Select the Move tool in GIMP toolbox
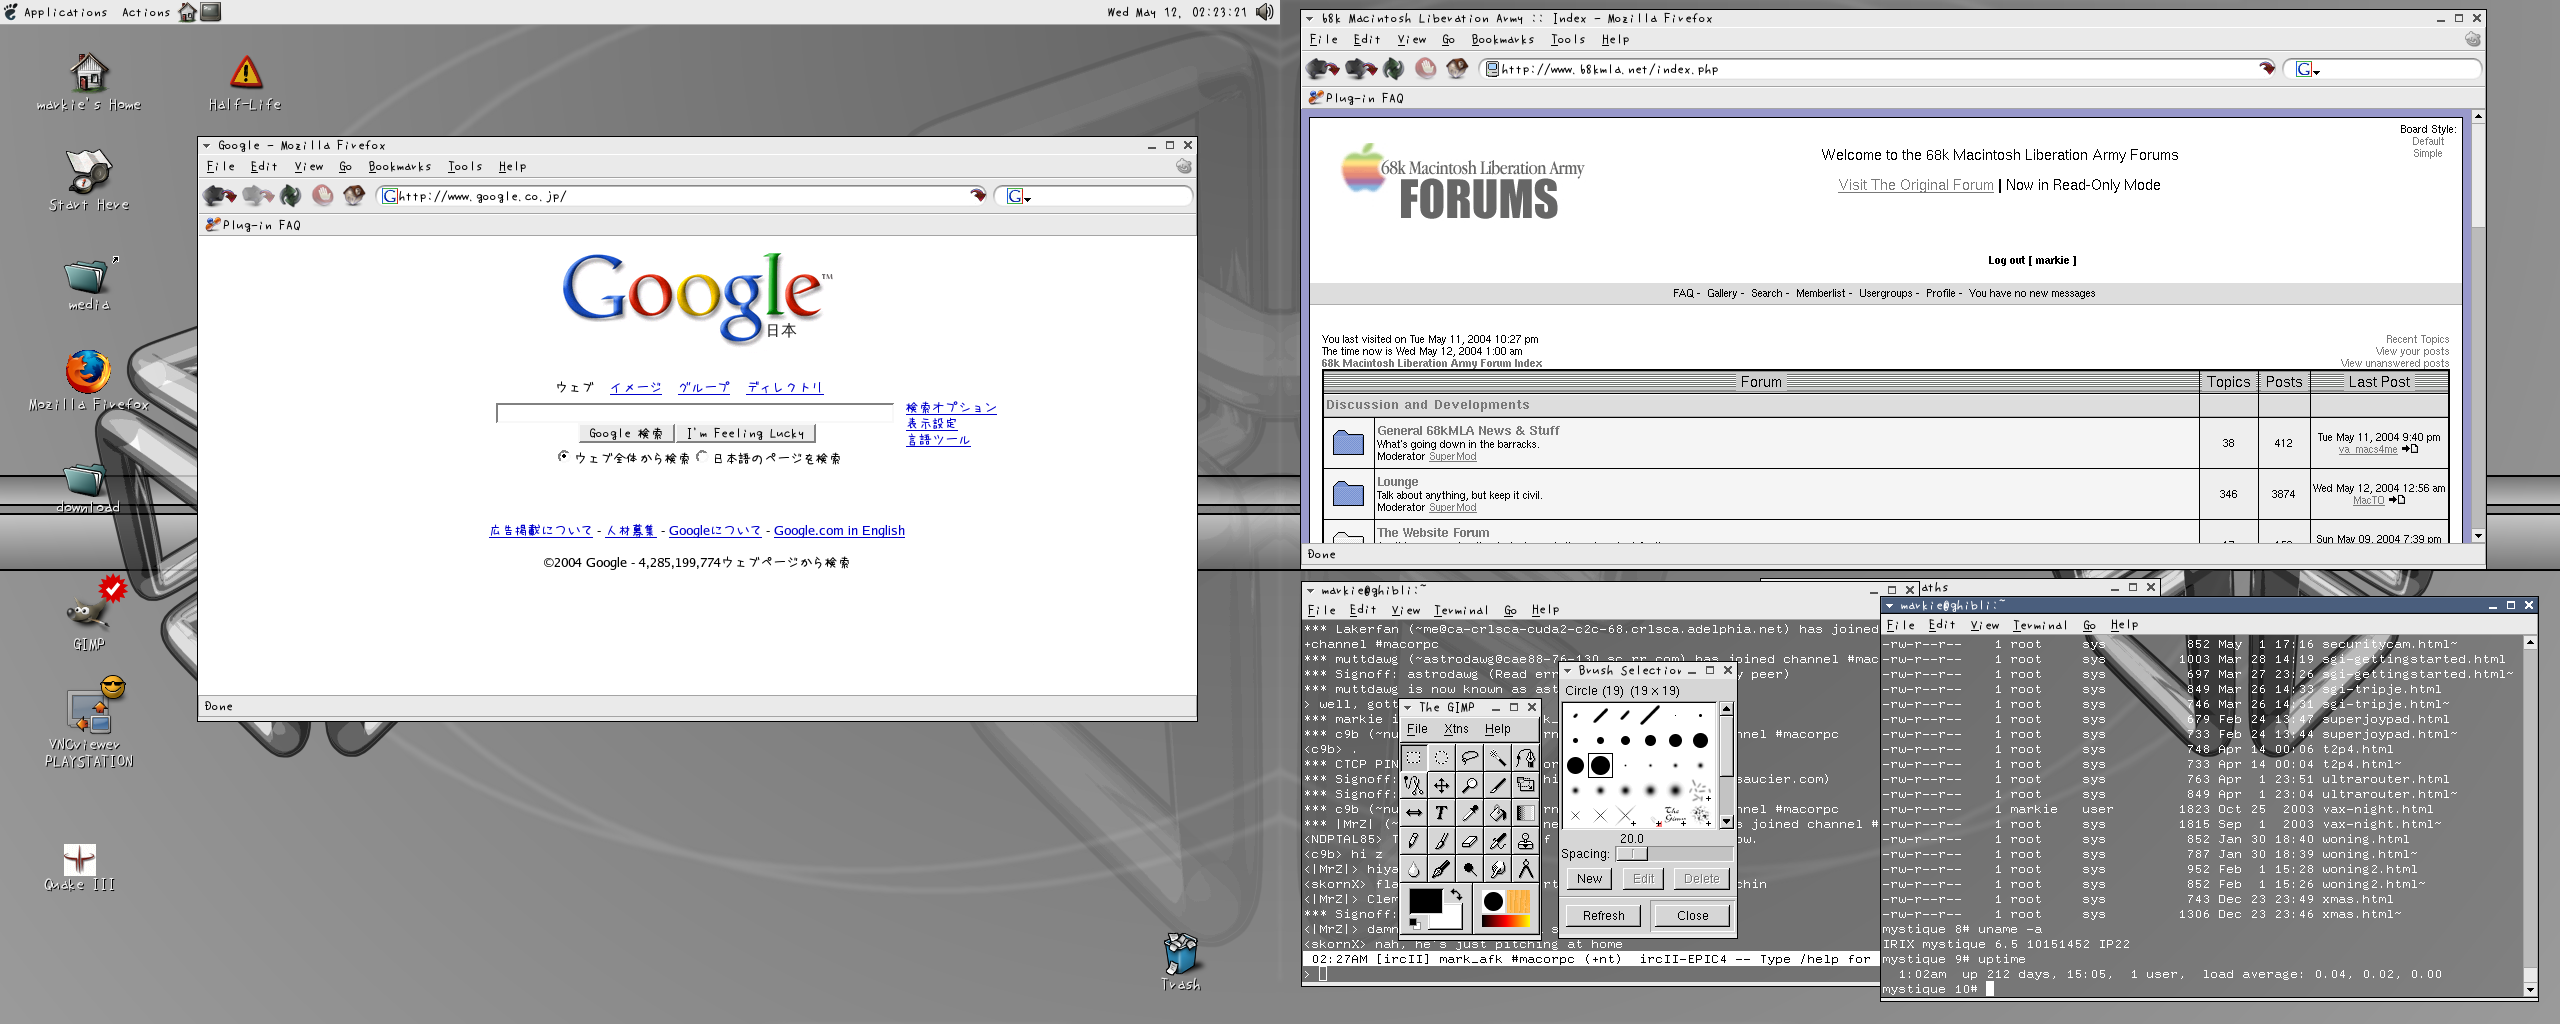The width and height of the screenshot is (2560, 1024). [x=1441, y=785]
